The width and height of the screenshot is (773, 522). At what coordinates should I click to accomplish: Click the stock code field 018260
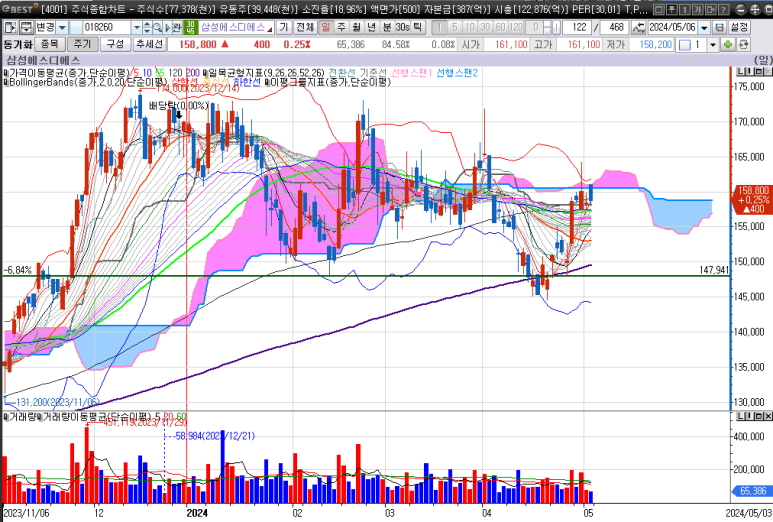coord(106,27)
